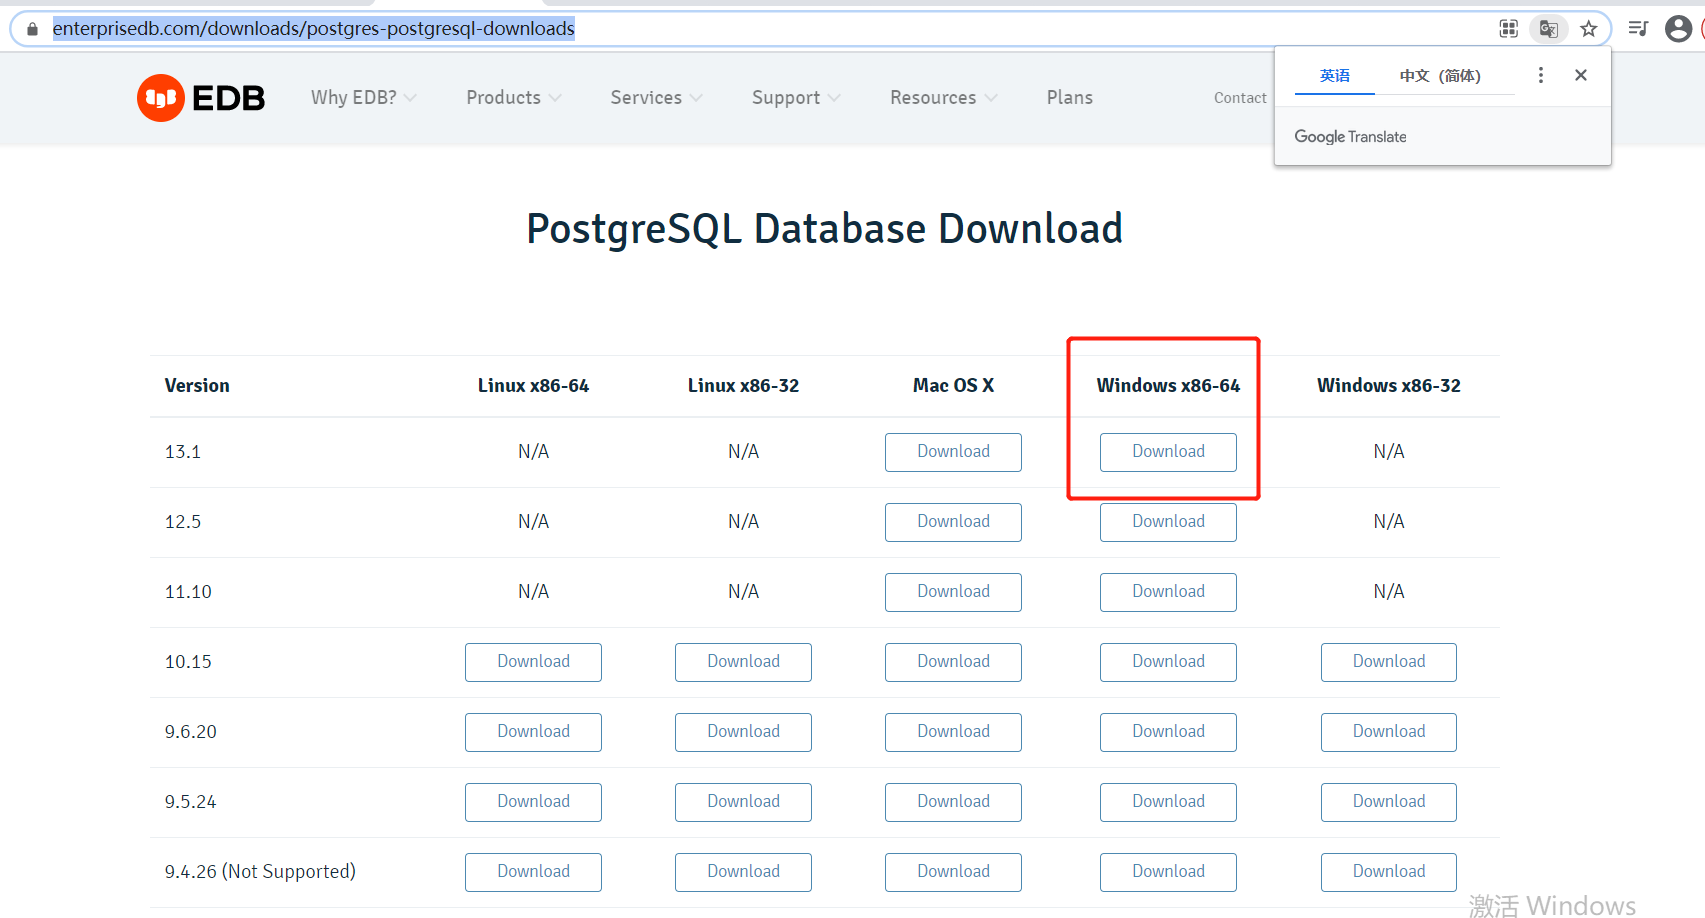1705x918 pixels.
Task: Download 9.4.26 for Linux x86-32
Action: pos(743,872)
